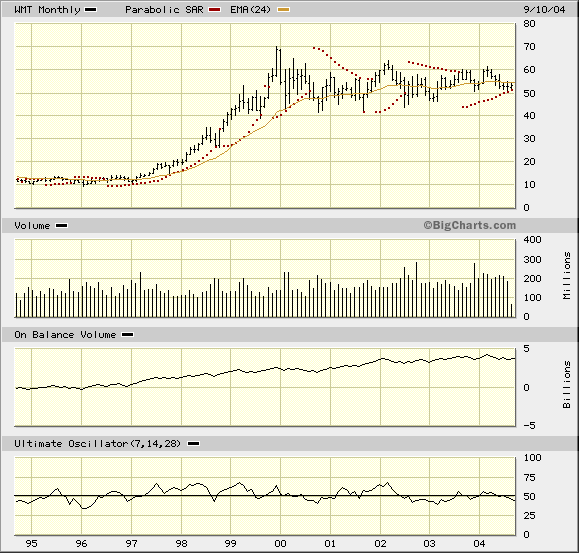This screenshot has width=579, height=553.
Task: Click the year label 99
Action: 230,544
